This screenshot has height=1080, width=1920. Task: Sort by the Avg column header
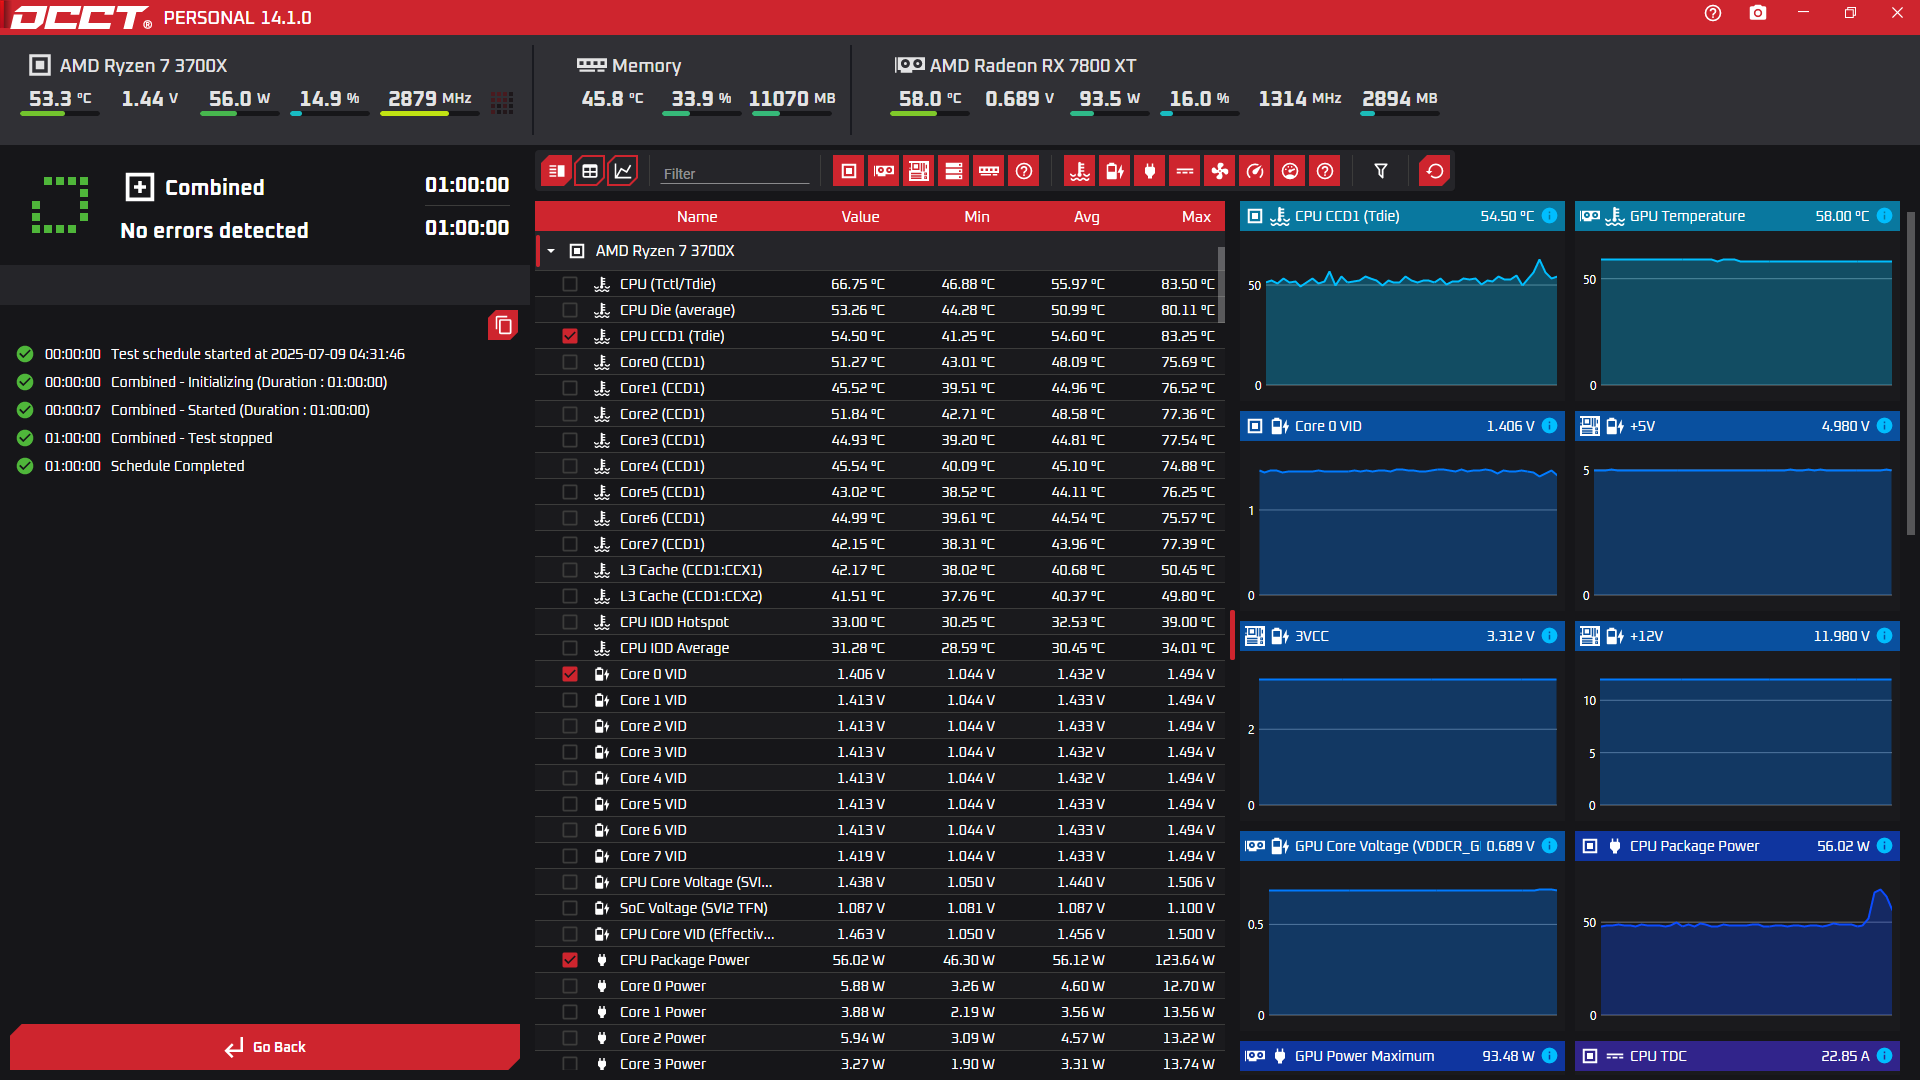tap(1087, 217)
